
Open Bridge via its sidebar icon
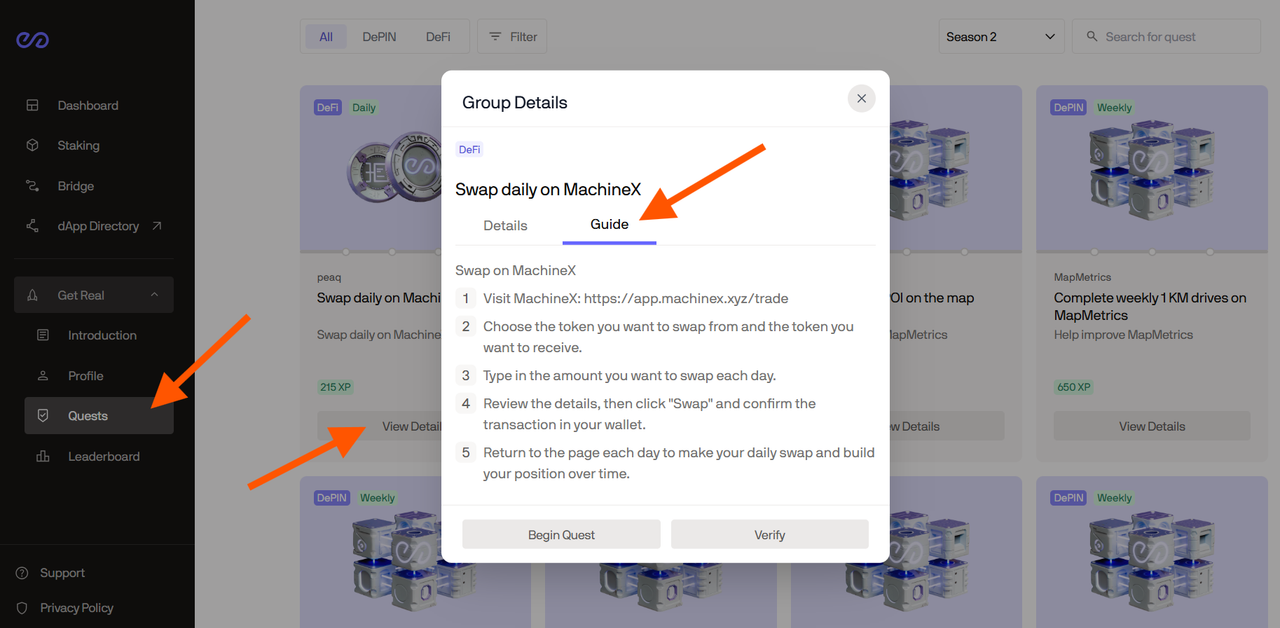pos(33,186)
